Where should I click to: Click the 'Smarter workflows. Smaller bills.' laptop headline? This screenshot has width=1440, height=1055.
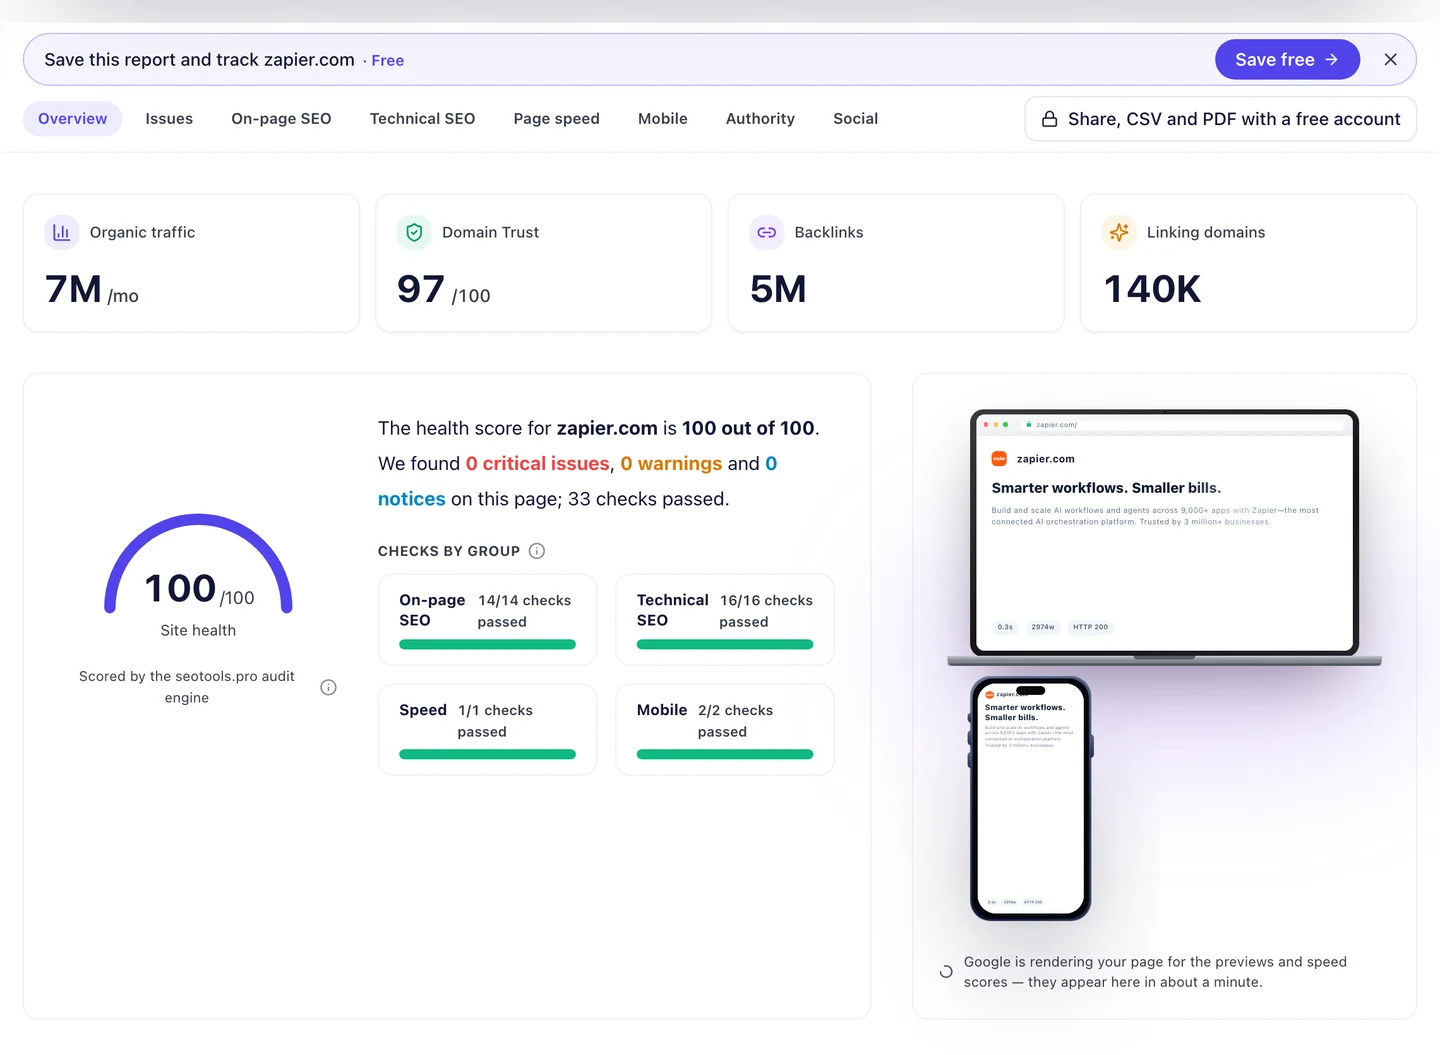[1106, 488]
